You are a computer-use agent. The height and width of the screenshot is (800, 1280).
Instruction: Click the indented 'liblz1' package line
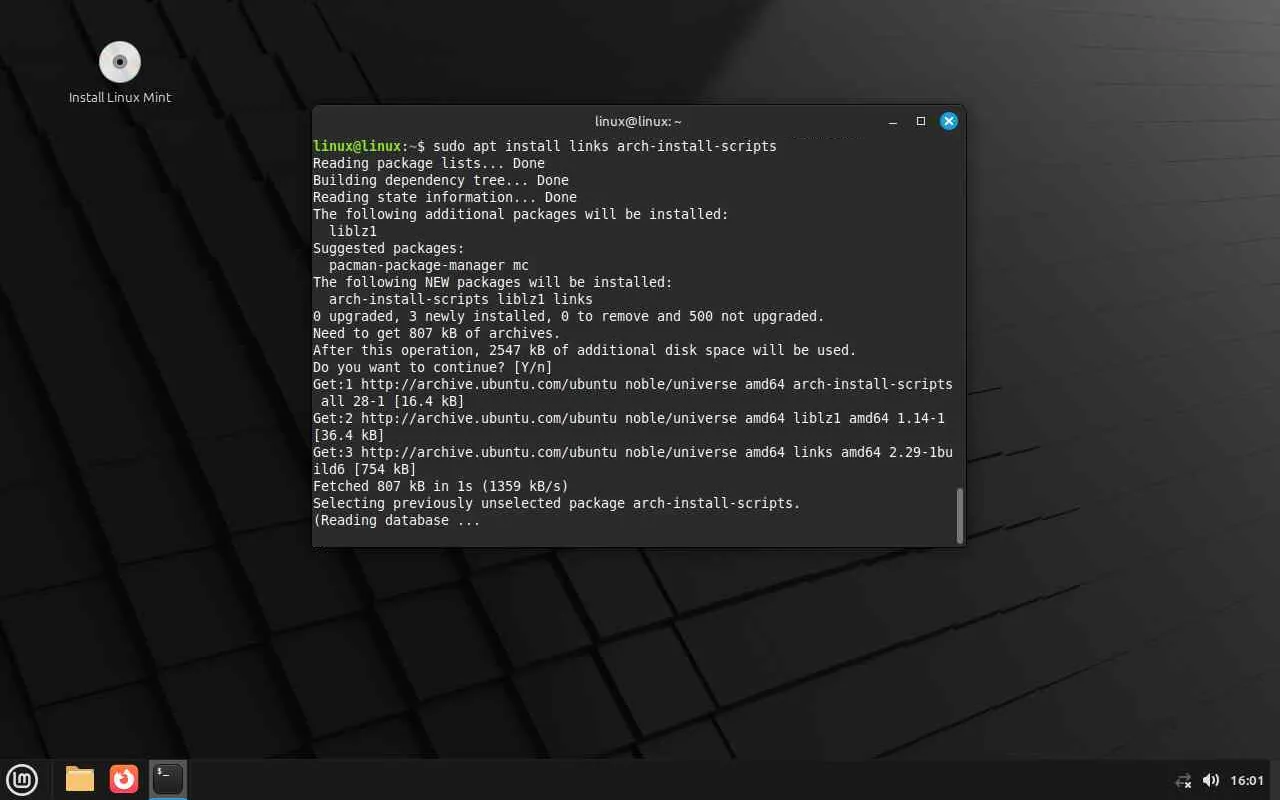pos(353,231)
